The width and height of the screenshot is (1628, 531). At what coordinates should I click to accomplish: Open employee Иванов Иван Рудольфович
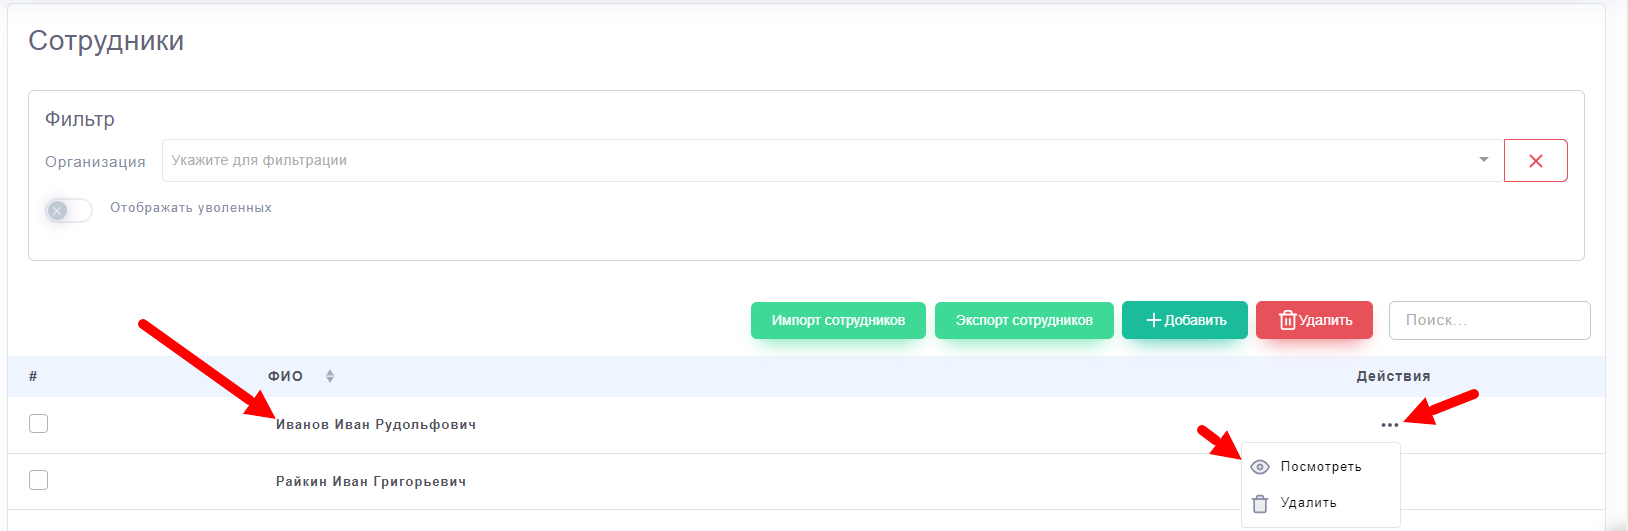pyautogui.click(x=376, y=425)
